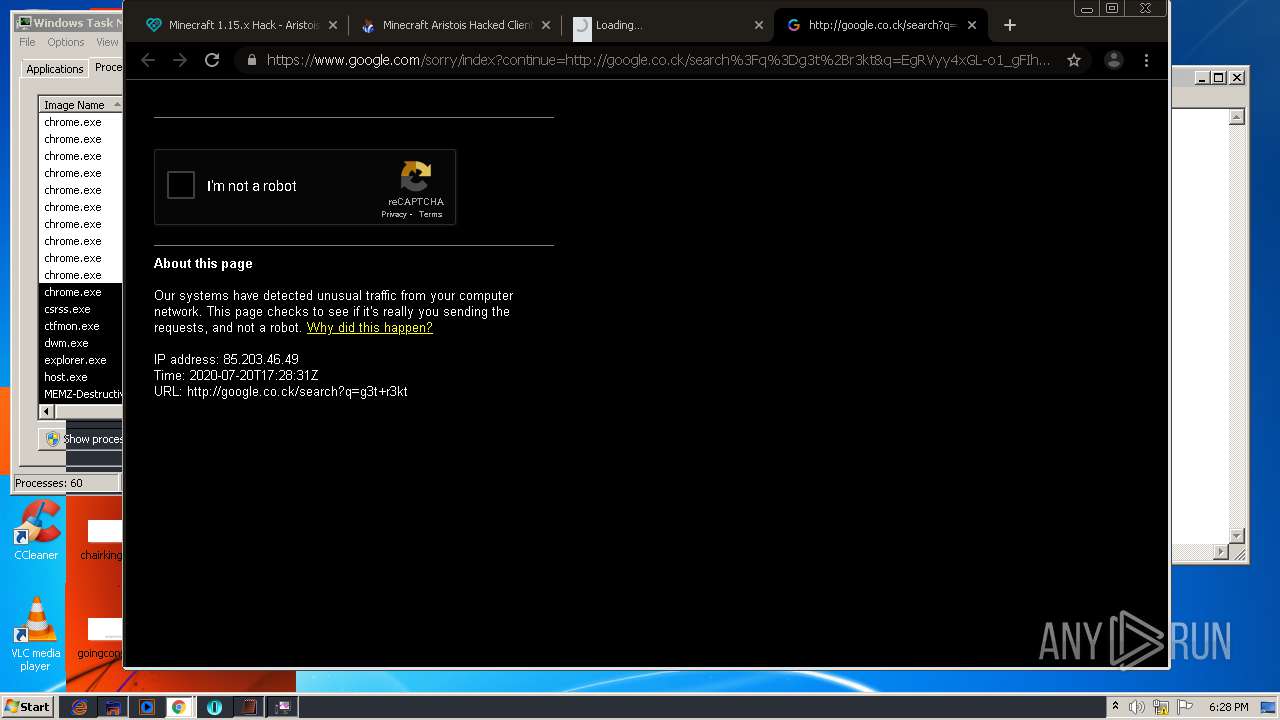Click the padlock site info icon
Screen dimensions: 1280x720
pyautogui.click(x=251, y=60)
